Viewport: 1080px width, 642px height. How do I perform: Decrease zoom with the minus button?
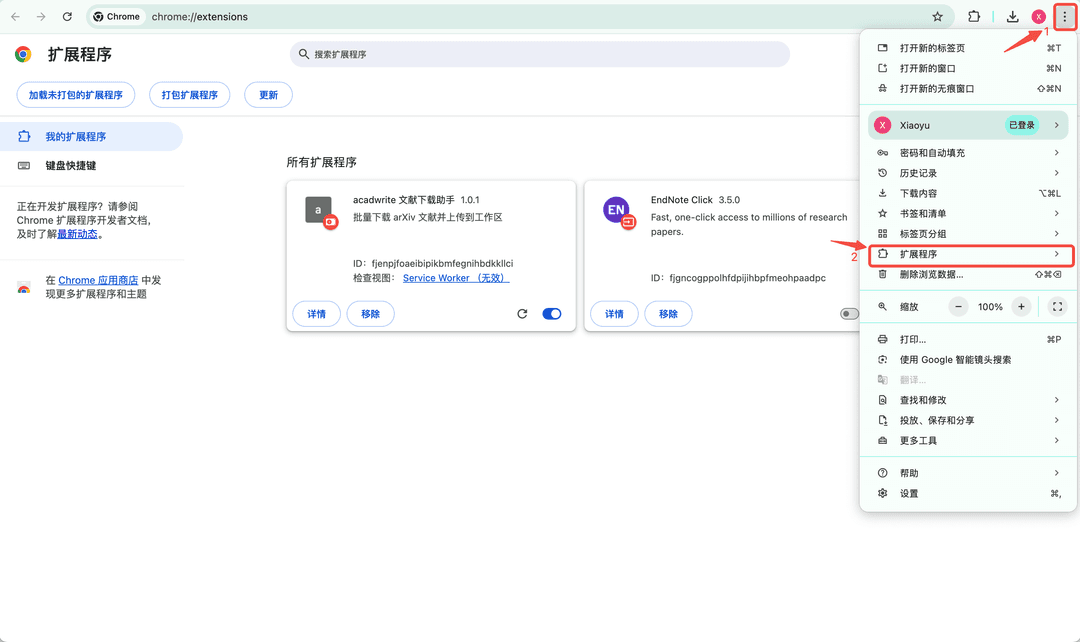click(958, 307)
